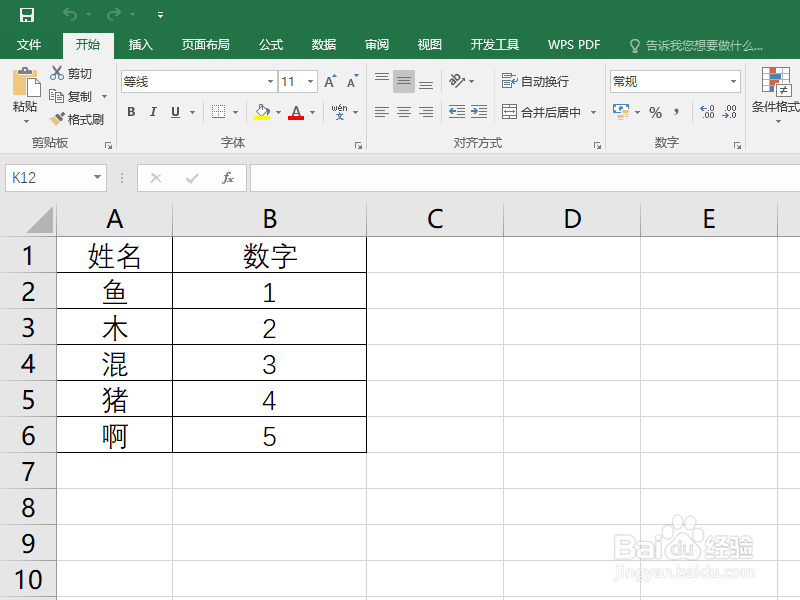Click the text orientation icon
Image resolution: width=800 pixels, height=600 pixels.
(x=457, y=81)
